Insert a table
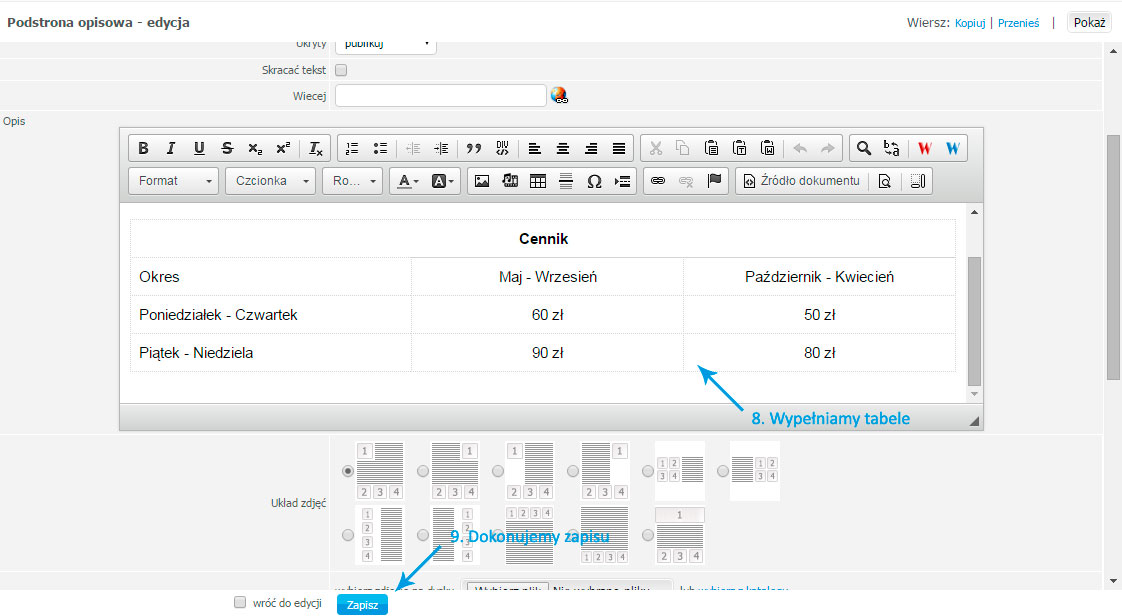This screenshot has height=616, width=1122. (x=538, y=181)
